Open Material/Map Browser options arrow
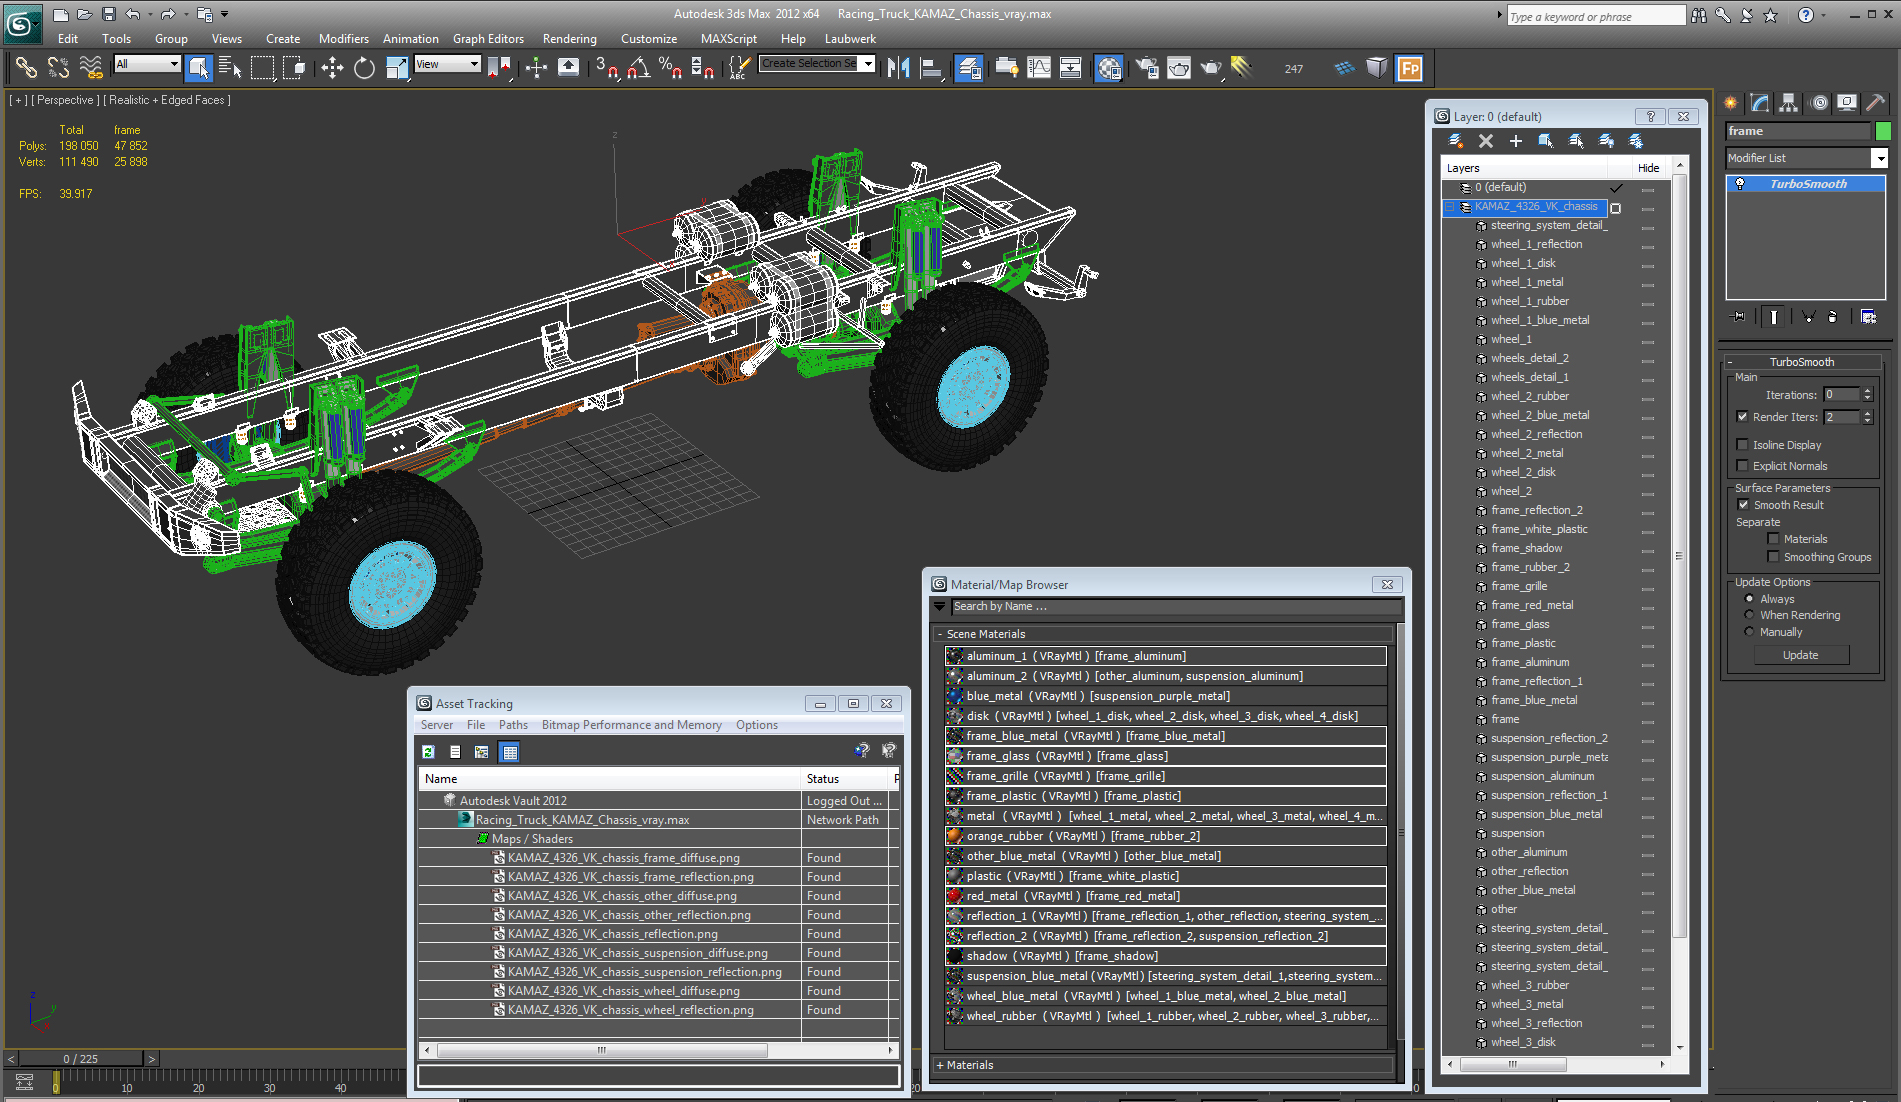The image size is (1901, 1102). (x=939, y=606)
